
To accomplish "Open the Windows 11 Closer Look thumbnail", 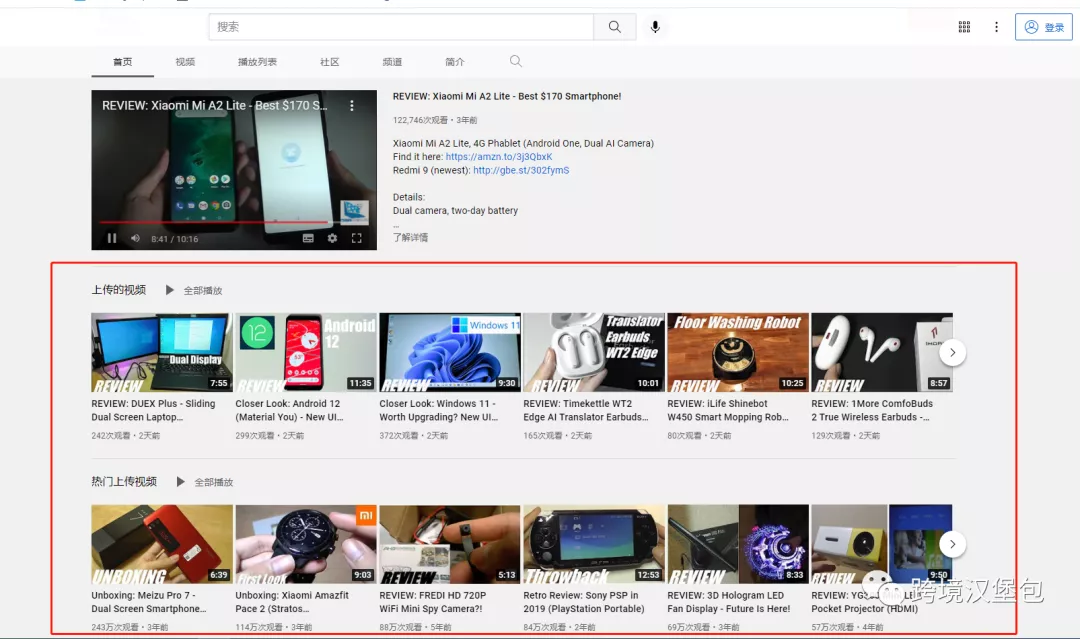I will tap(450, 353).
